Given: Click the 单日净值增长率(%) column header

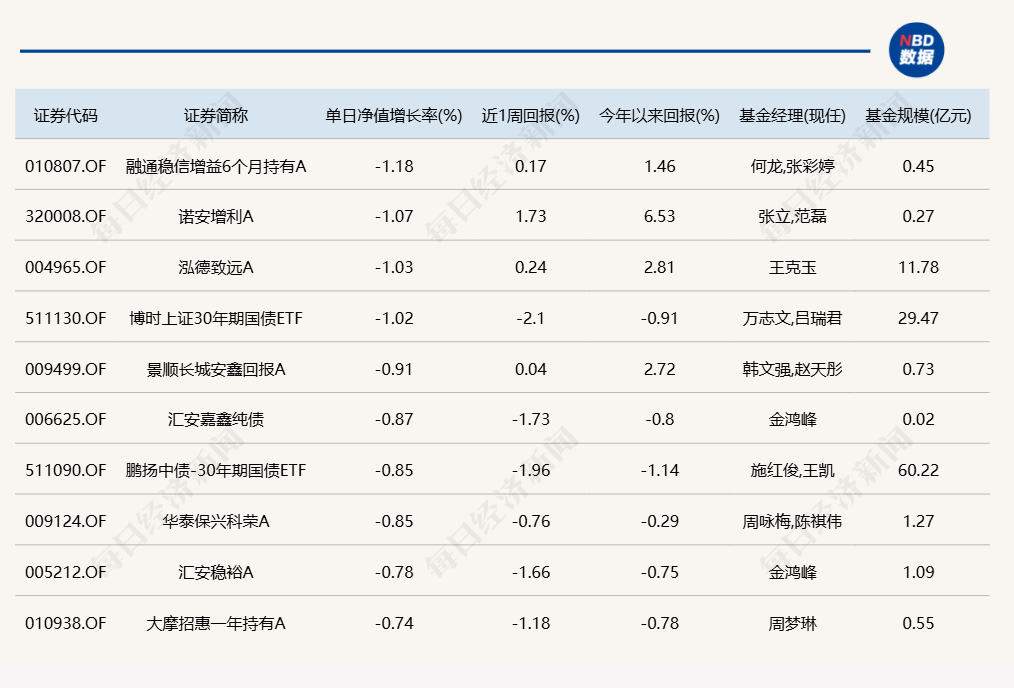Looking at the screenshot, I should (x=393, y=115).
